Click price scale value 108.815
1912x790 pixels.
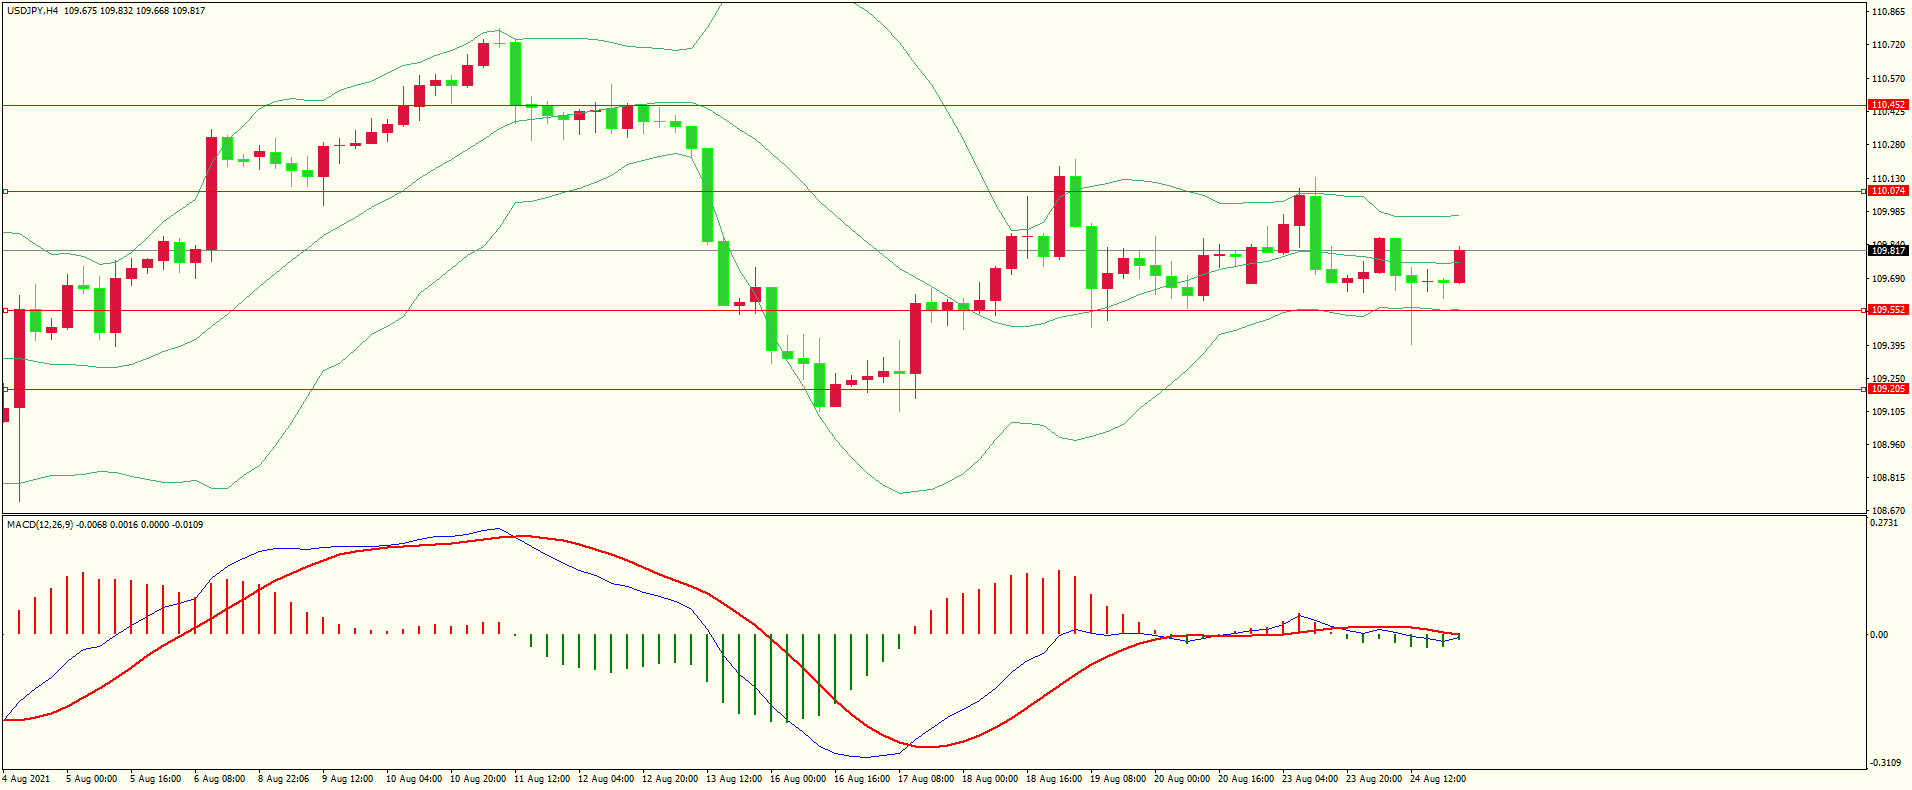coord(1888,478)
